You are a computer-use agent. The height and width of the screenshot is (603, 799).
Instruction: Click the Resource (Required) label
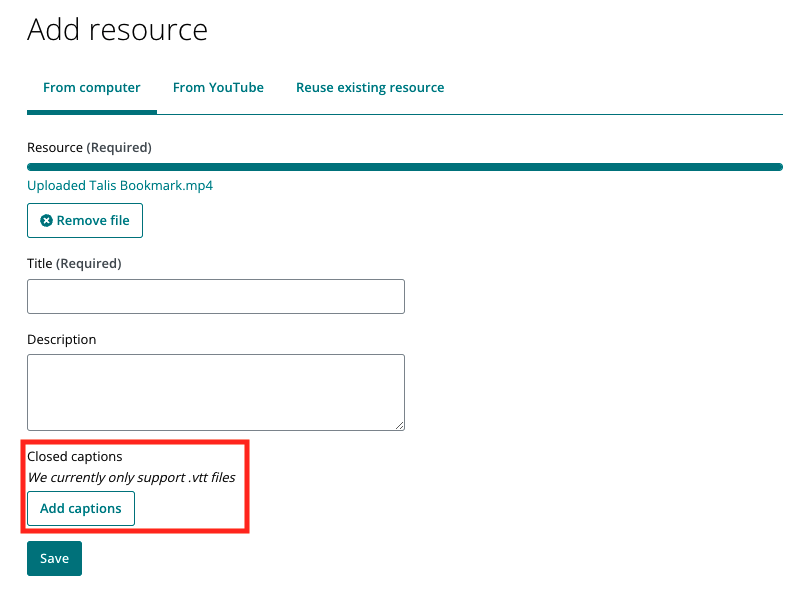coord(89,148)
